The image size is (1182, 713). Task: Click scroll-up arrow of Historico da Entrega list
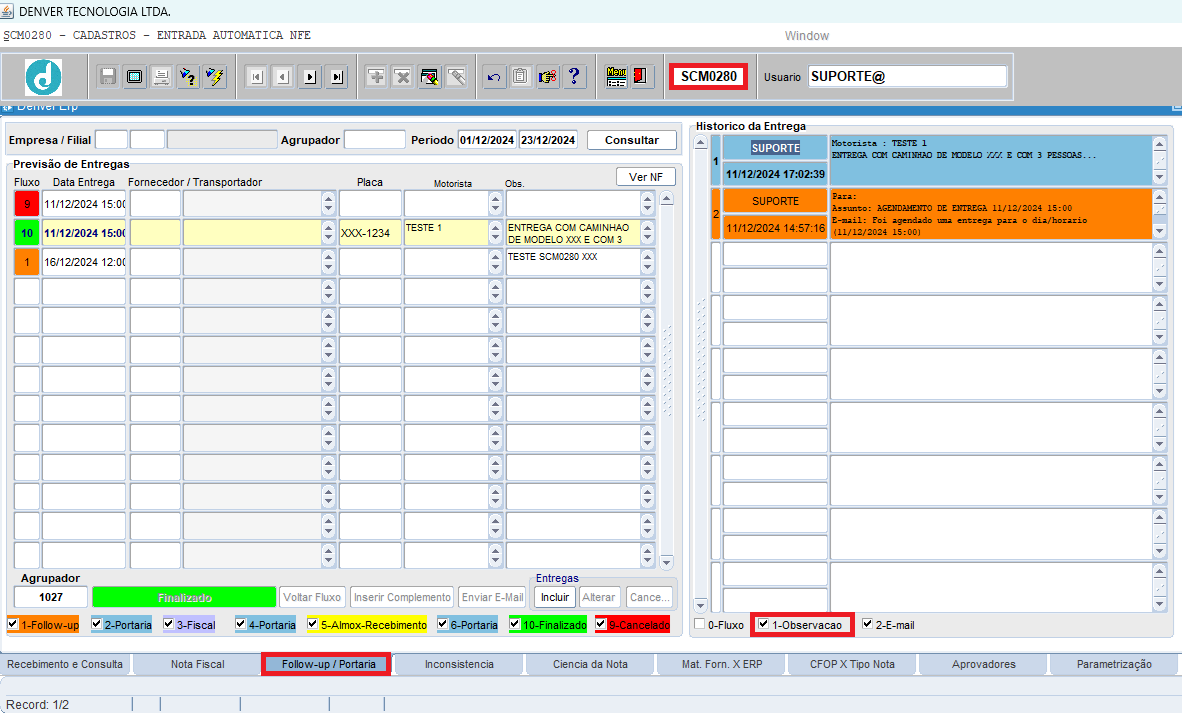[700, 142]
